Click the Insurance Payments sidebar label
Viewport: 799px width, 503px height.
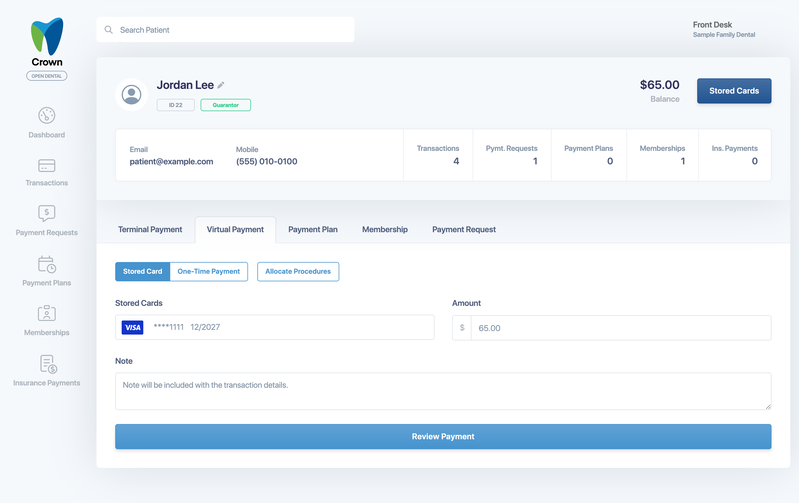(x=46, y=383)
